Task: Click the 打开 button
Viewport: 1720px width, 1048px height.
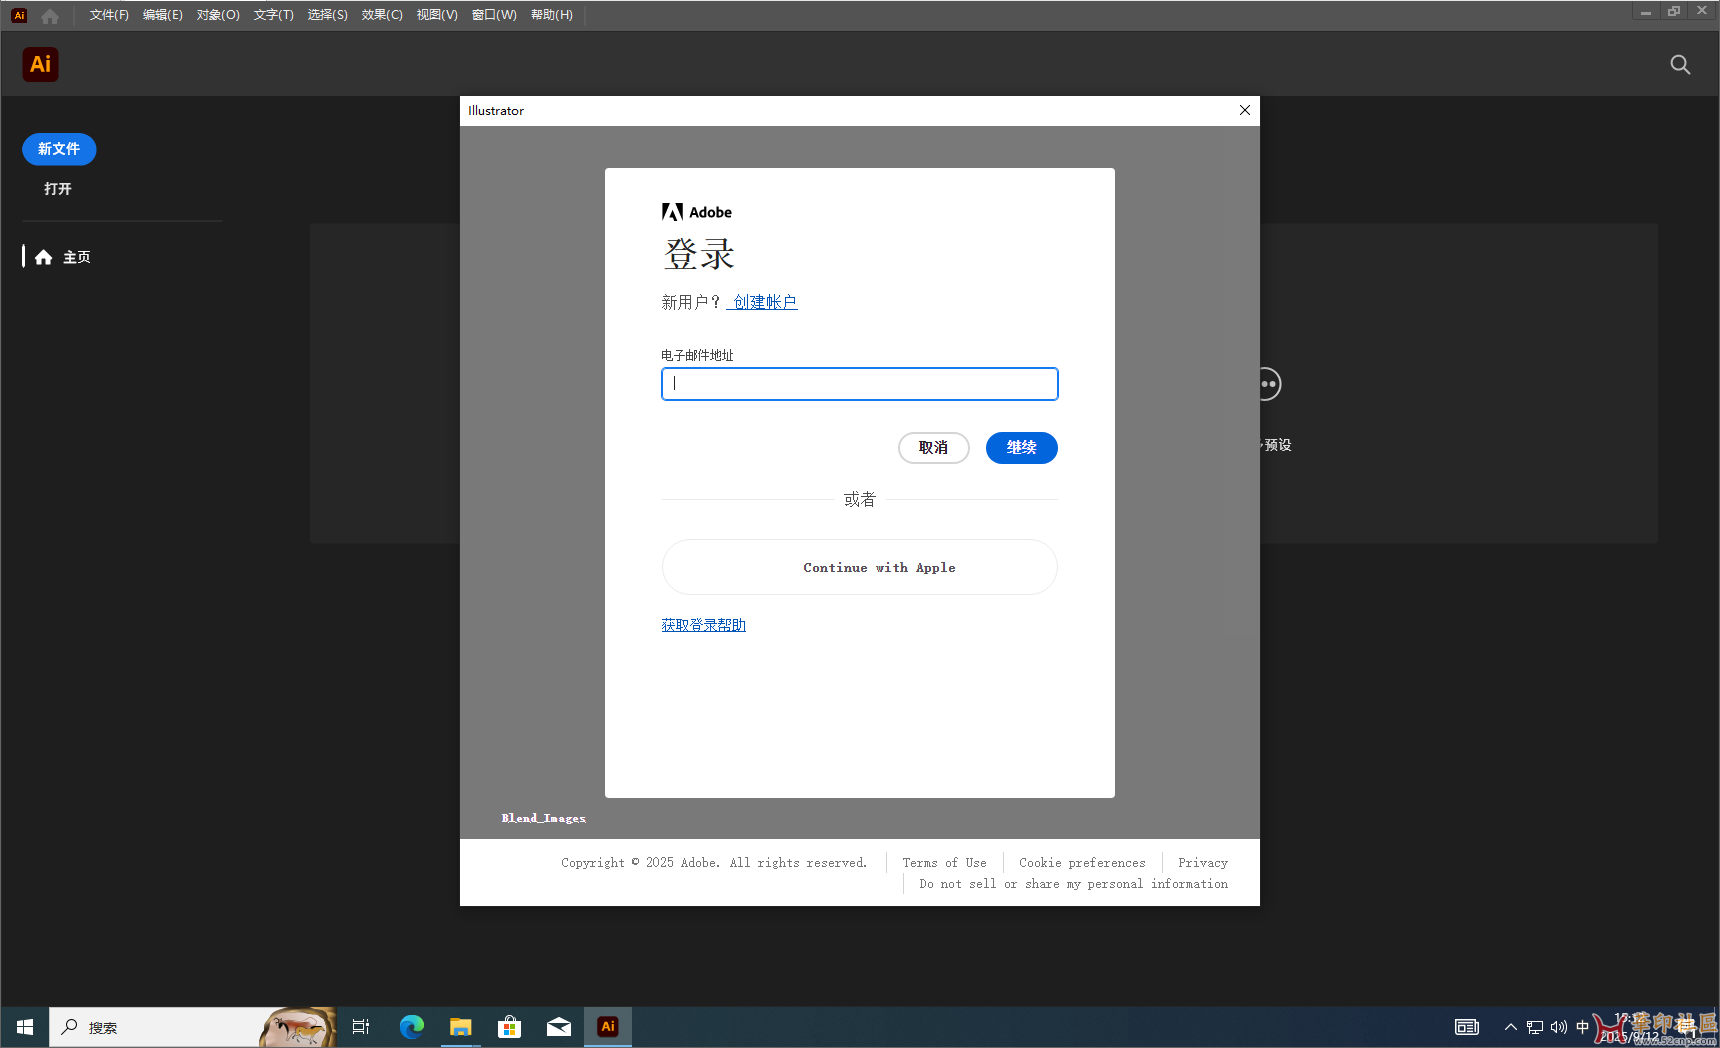Action: [x=58, y=189]
